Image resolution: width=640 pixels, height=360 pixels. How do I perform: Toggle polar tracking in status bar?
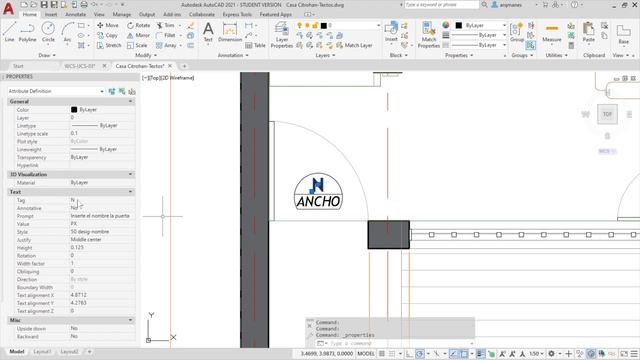tap(420, 353)
